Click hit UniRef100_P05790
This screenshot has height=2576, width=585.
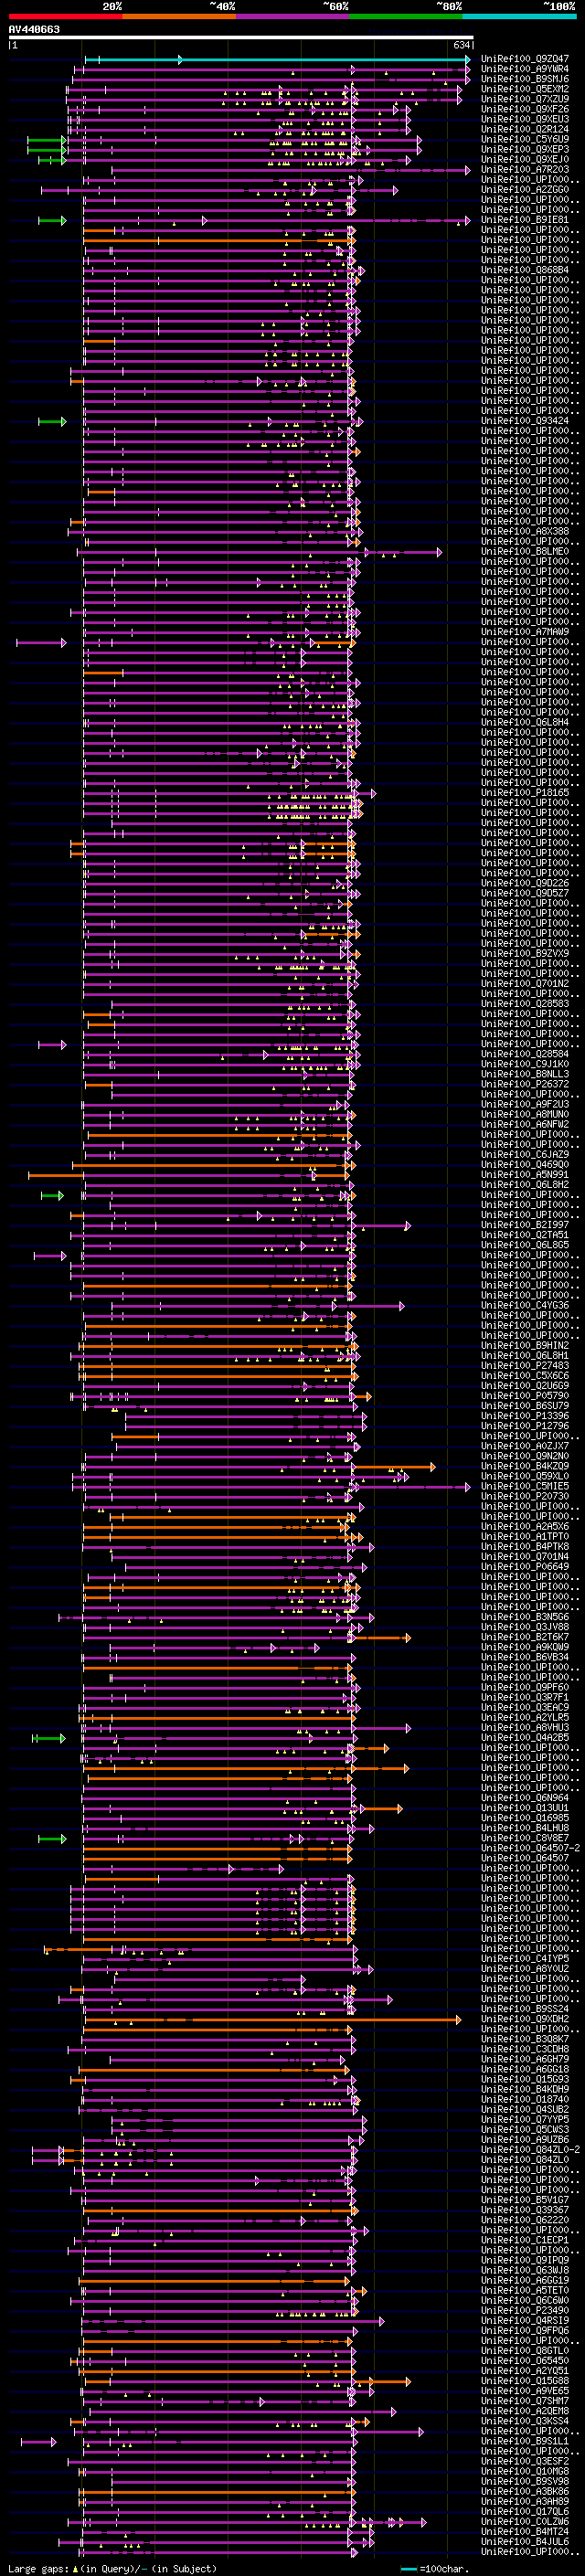[525, 1396]
